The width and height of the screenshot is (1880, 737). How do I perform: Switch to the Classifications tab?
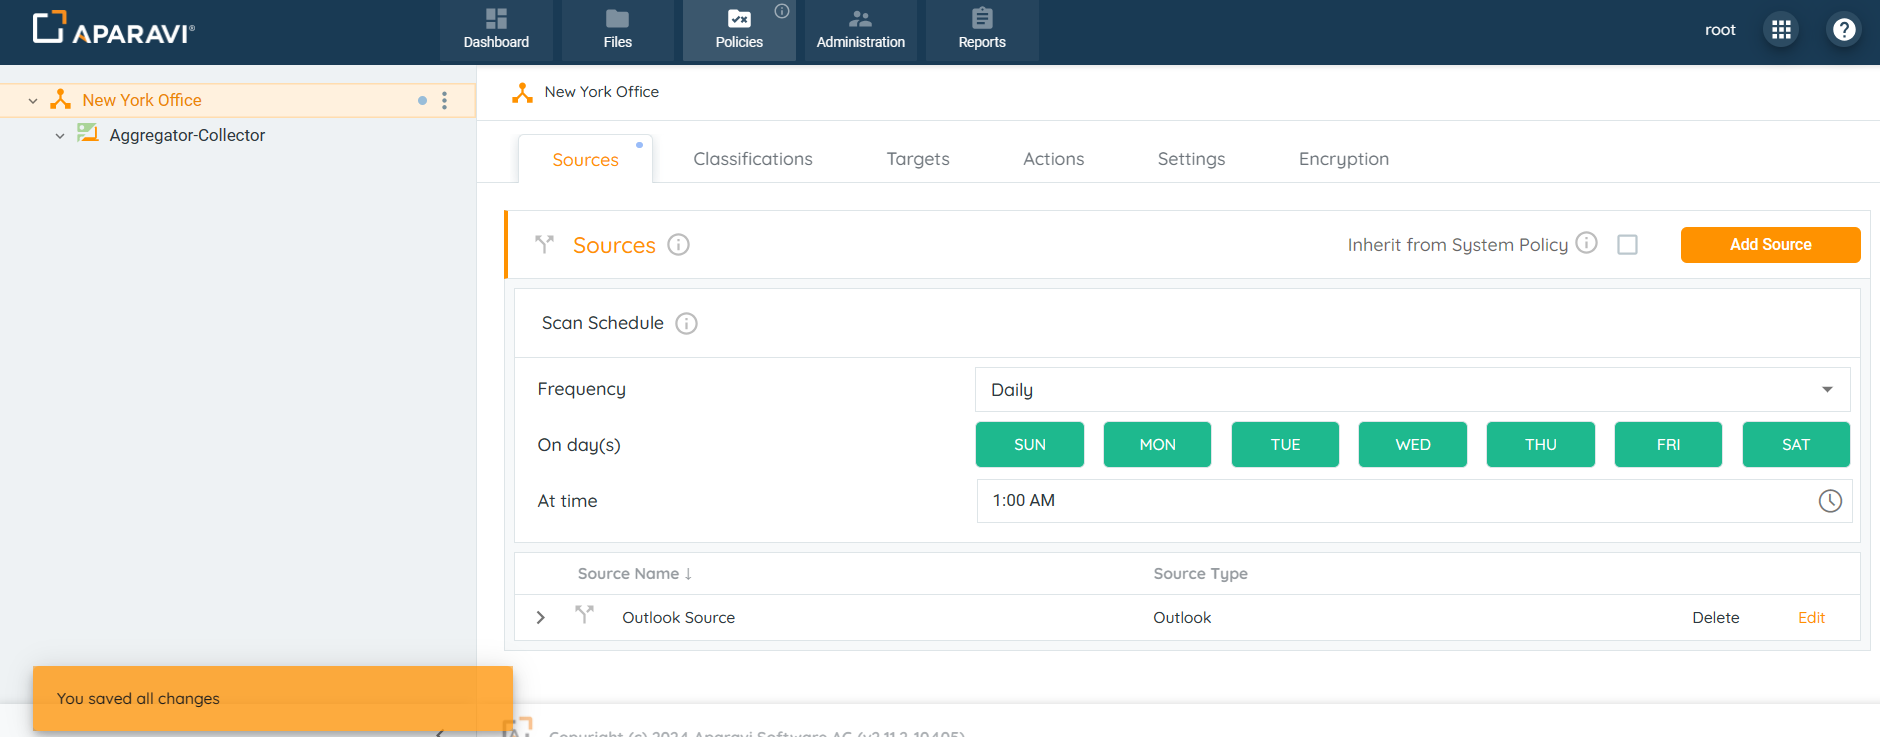(752, 159)
